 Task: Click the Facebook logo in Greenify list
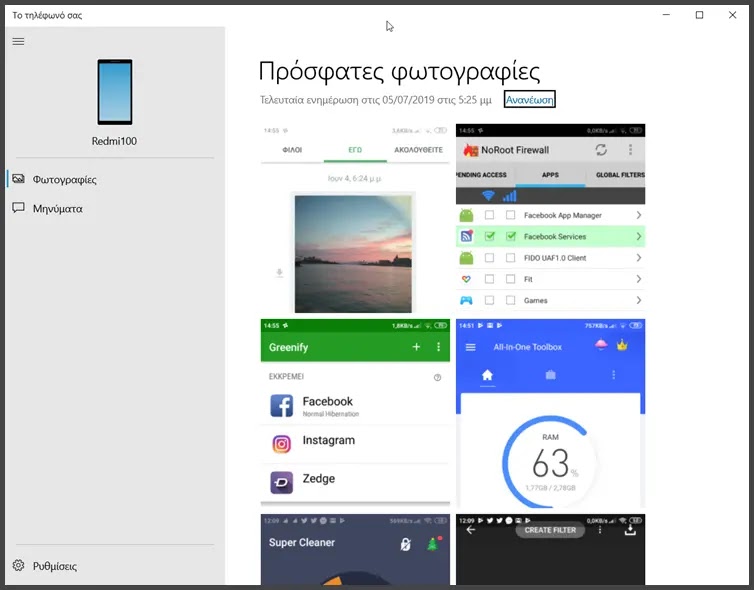[x=281, y=405]
